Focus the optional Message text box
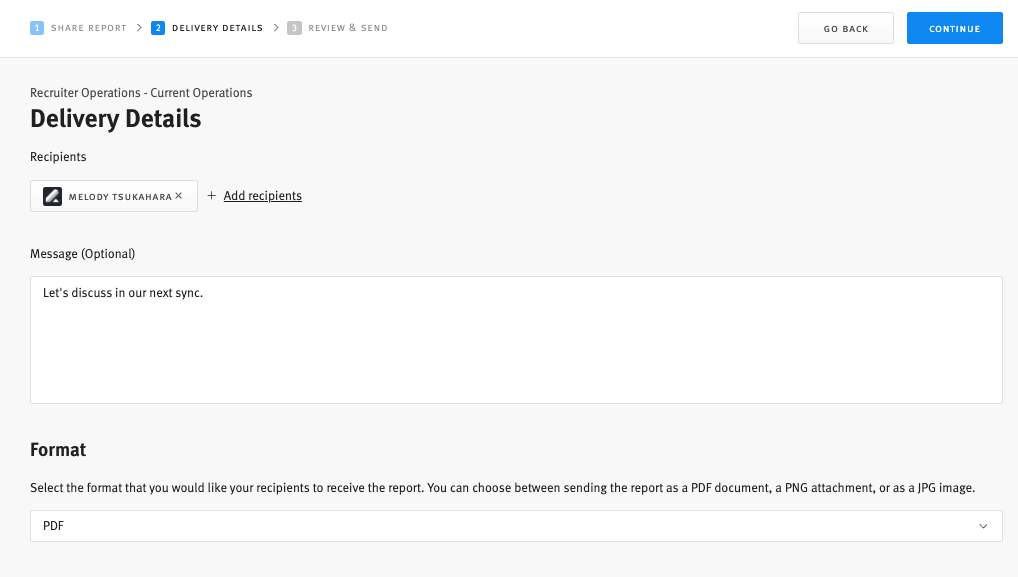Image resolution: width=1018 pixels, height=577 pixels. pos(516,340)
